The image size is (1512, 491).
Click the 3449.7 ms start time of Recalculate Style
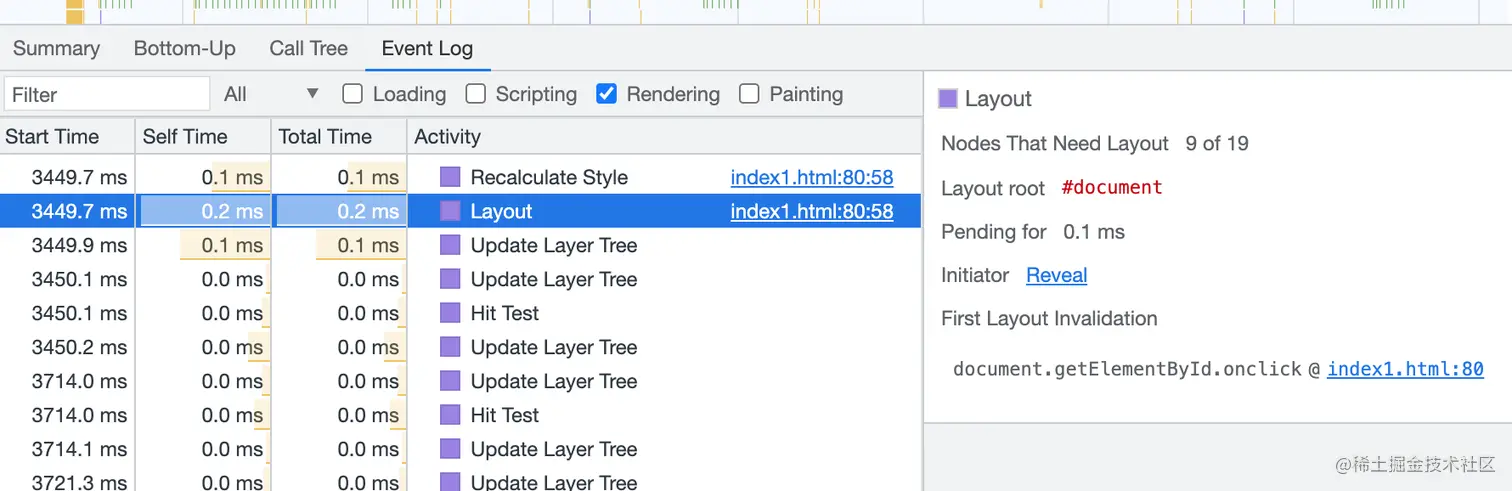pyautogui.click(x=79, y=177)
